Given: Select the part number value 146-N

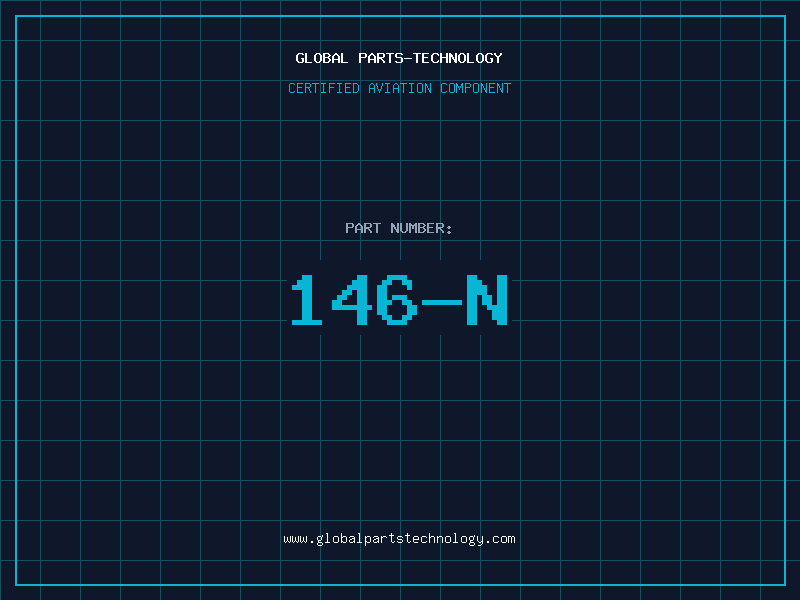Looking at the screenshot, I should pos(399,300).
